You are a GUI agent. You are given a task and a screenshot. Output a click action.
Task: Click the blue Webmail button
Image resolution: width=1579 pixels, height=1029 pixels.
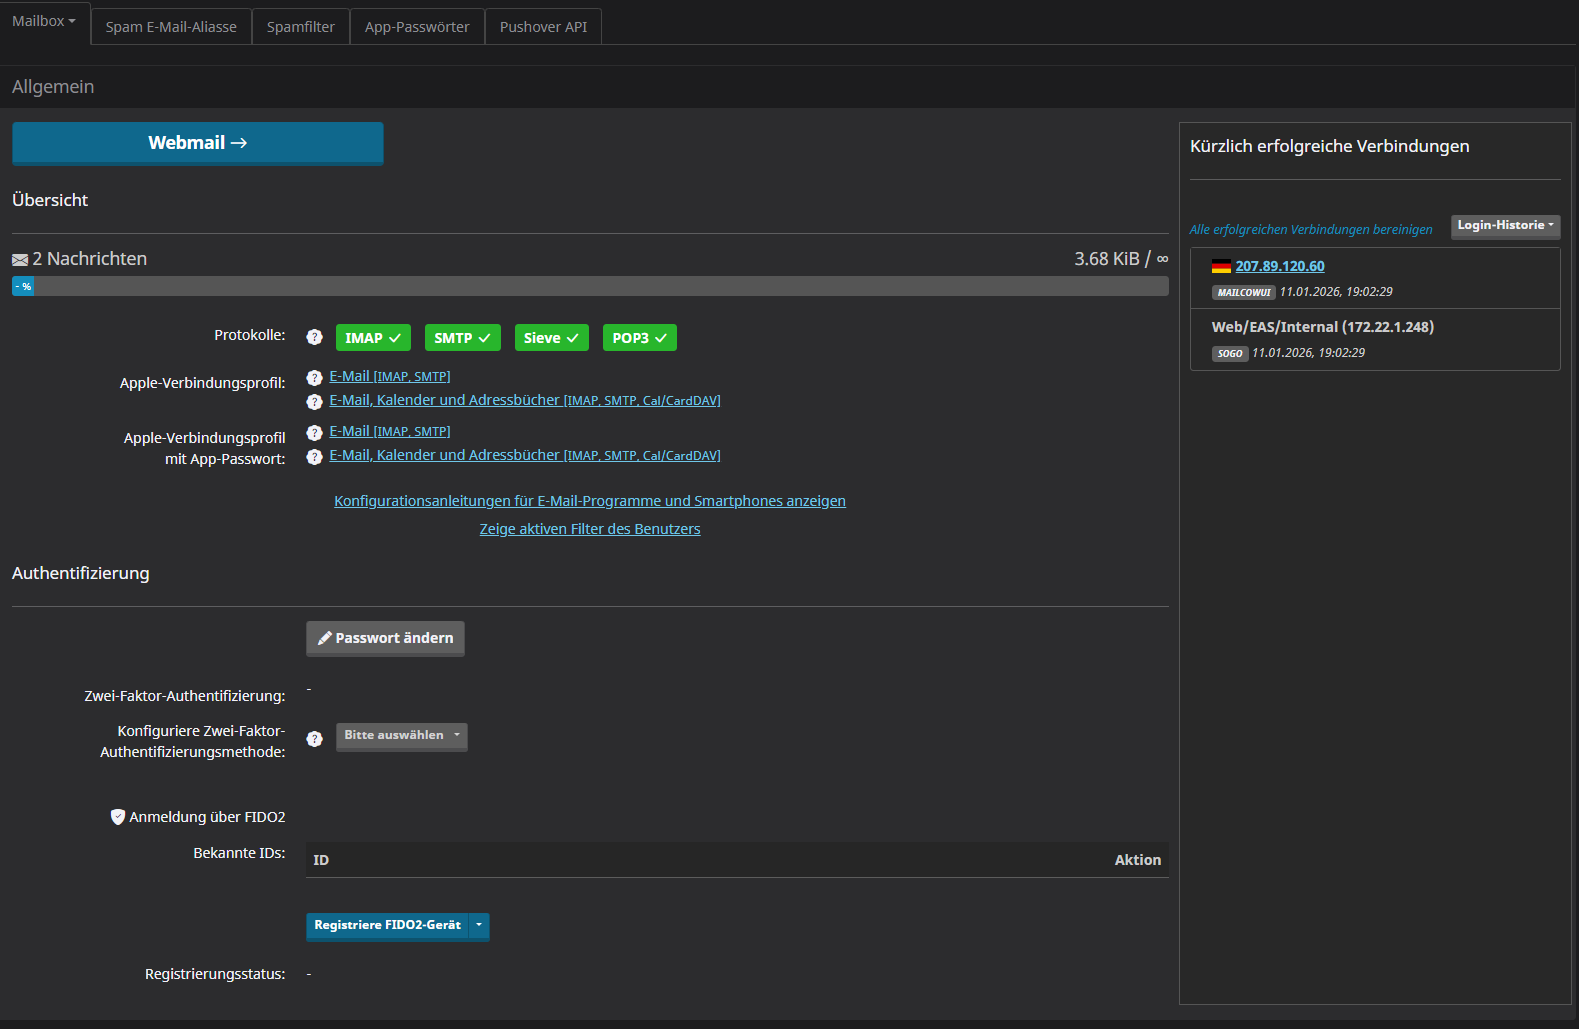click(x=197, y=143)
